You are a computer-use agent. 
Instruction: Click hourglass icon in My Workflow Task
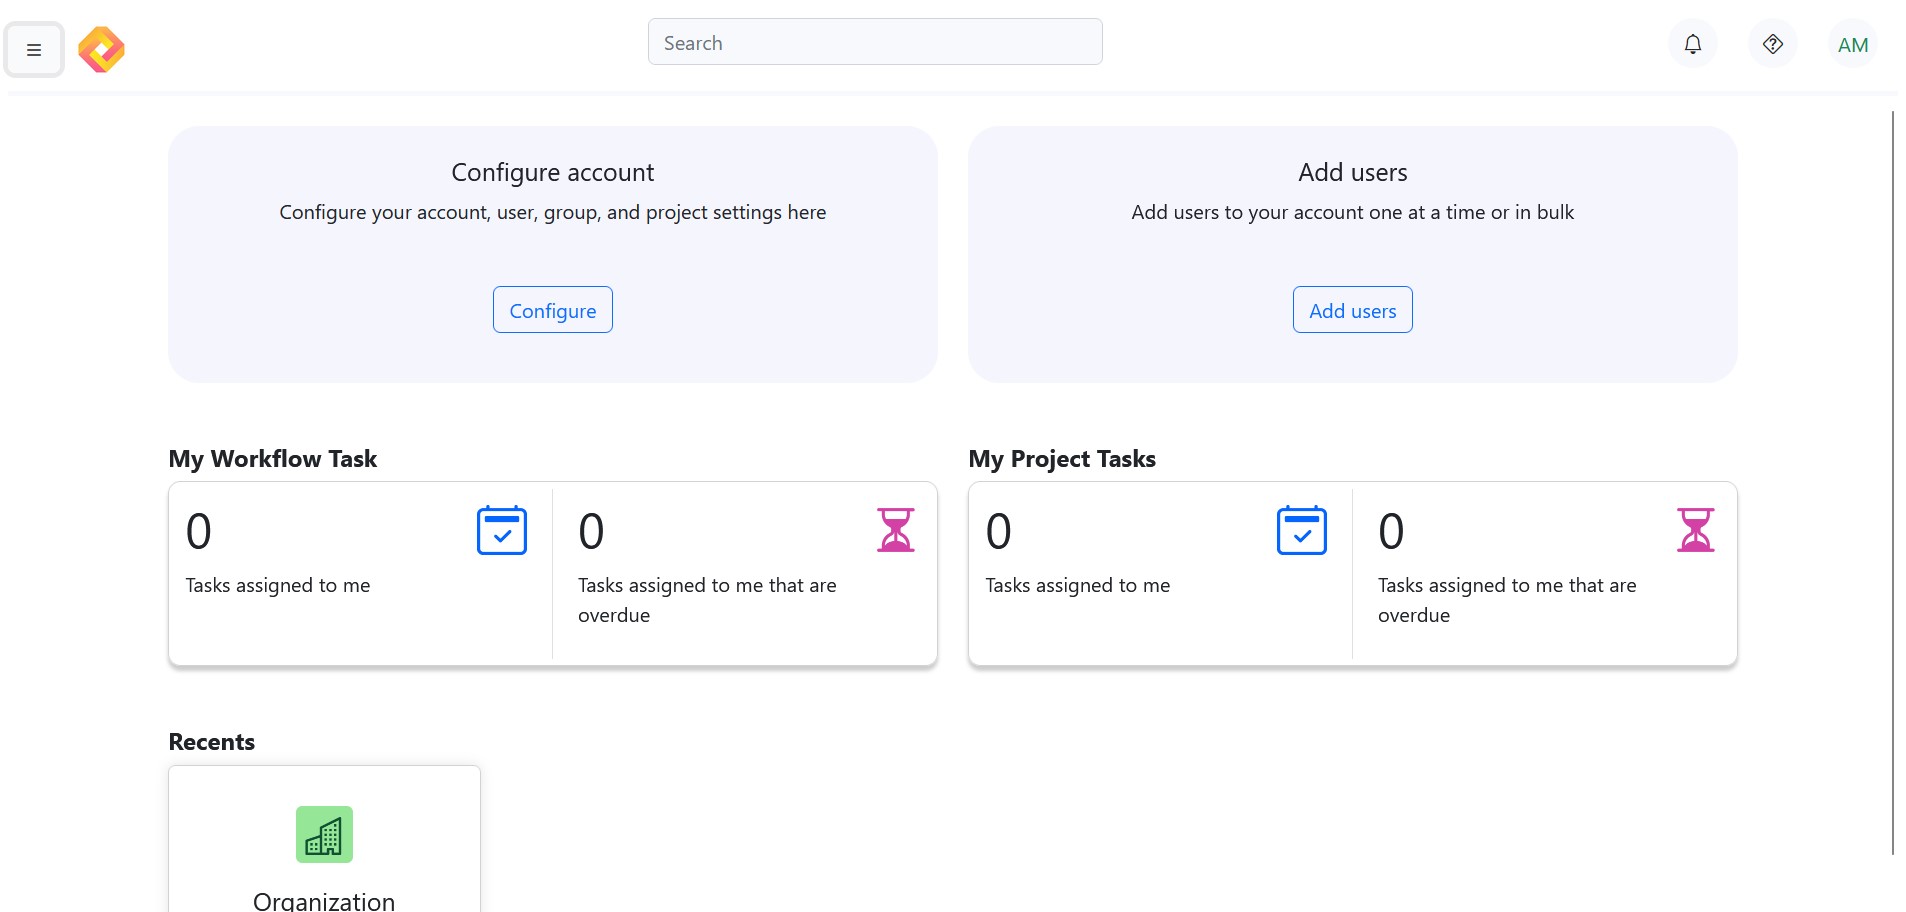[896, 530]
